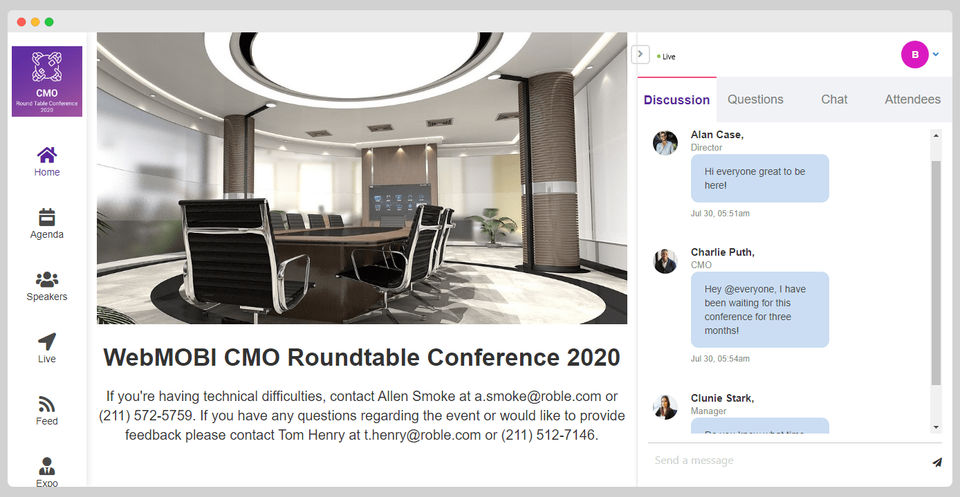This screenshot has width=960, height=497.
Task: Click the t.henry@roble.com email address
Action: click(x=422, y=435)
